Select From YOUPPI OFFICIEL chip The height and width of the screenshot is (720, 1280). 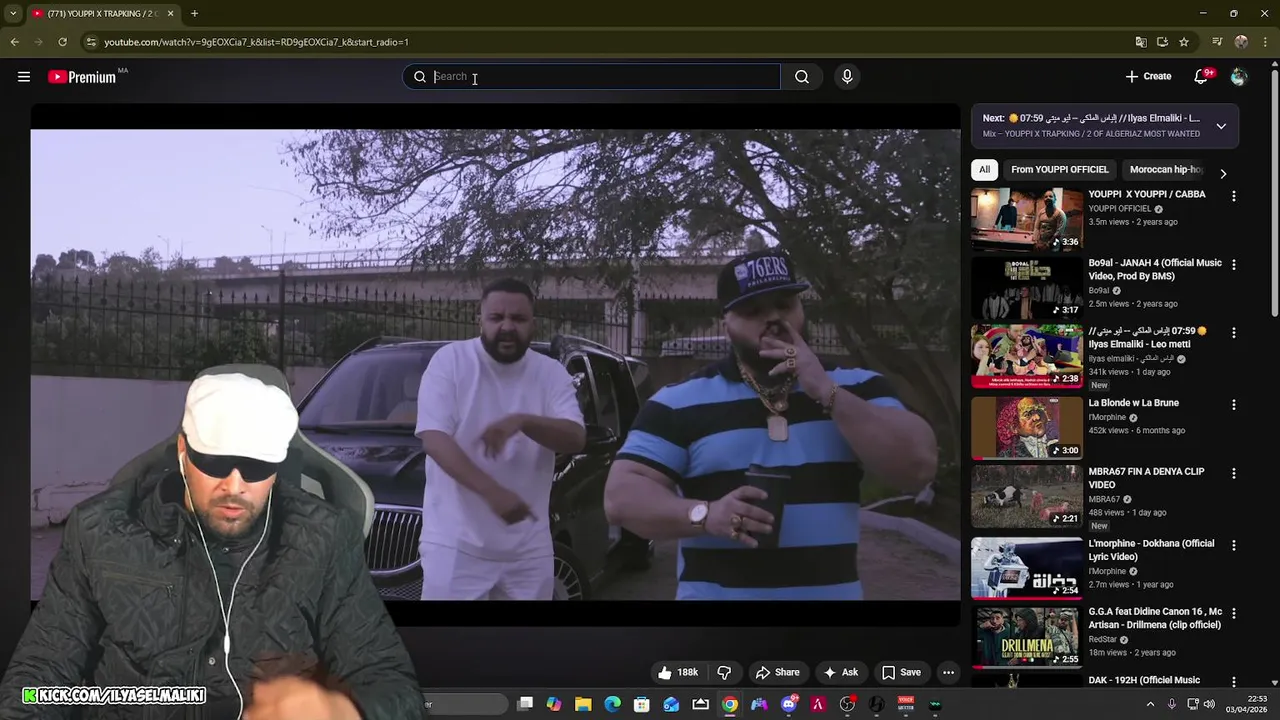point(1059,170)
